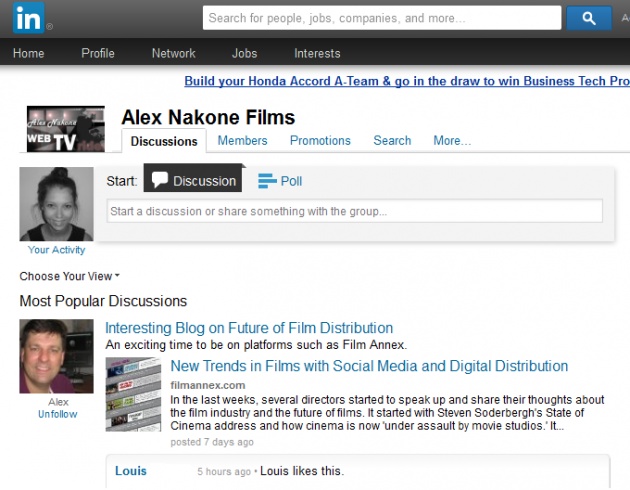630x490 pixels.
Task: Open Louis's profile link
Action: [131, 471]
